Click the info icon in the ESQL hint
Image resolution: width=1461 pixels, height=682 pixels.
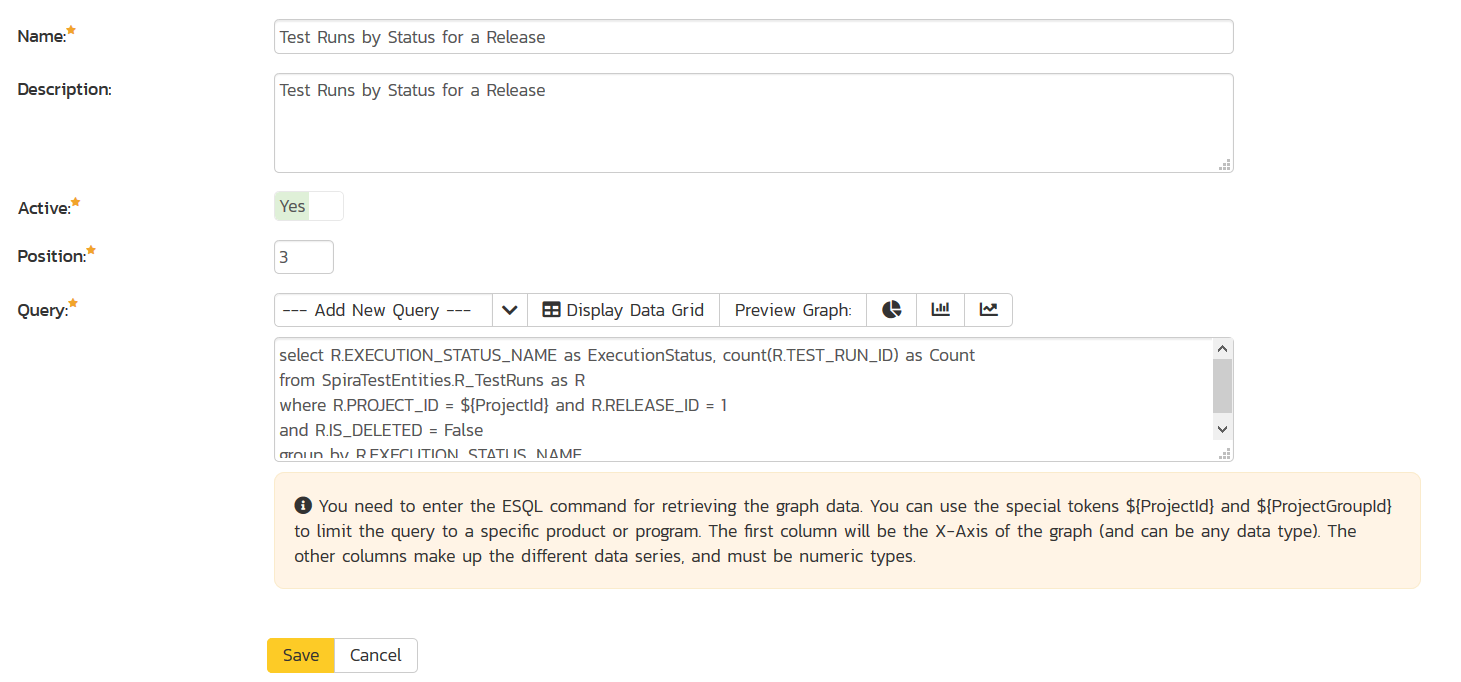(x=303, y=506)
